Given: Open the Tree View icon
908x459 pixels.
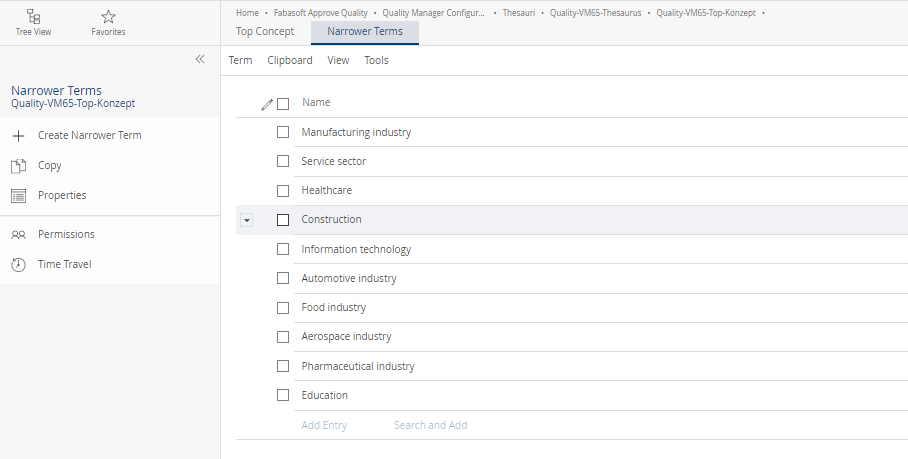Looking at the screenshot, I should 34,17.
